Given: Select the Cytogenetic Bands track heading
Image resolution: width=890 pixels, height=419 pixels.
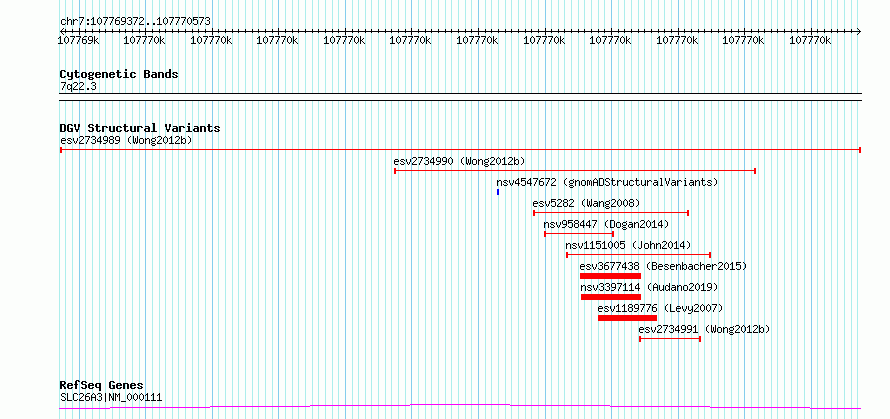Looking at the screenshot, I should 119,74.
